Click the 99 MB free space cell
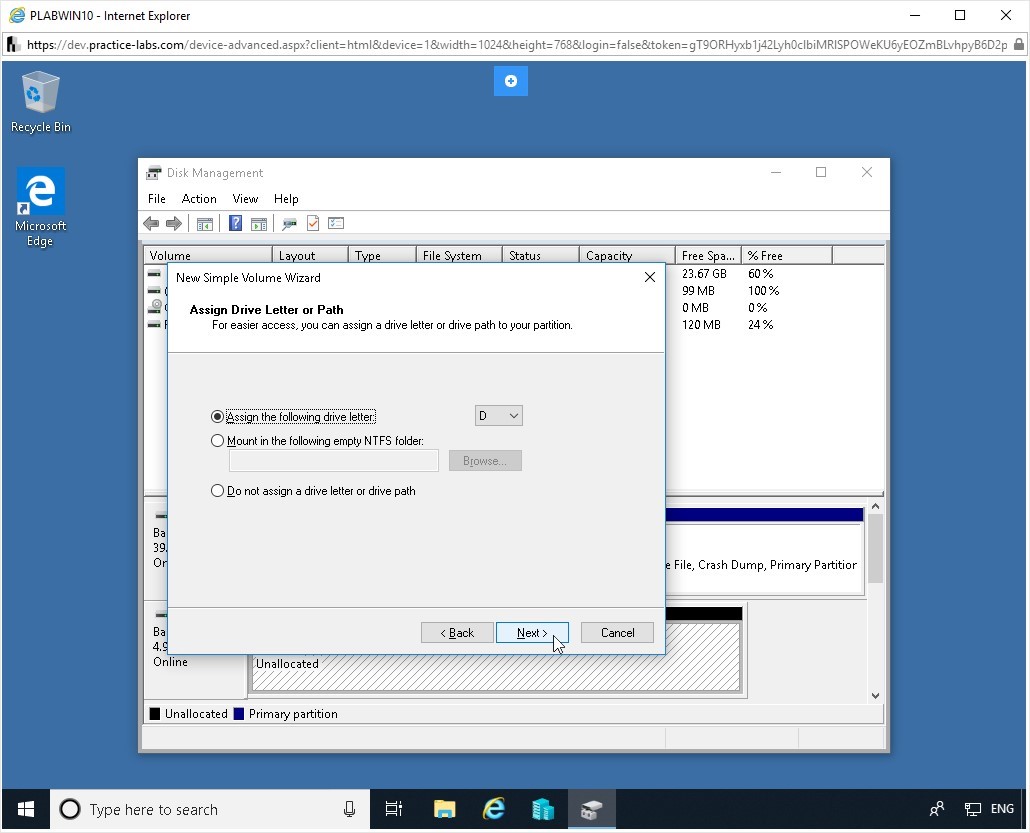Viewport: 1030px width, 833px height. 698,290
